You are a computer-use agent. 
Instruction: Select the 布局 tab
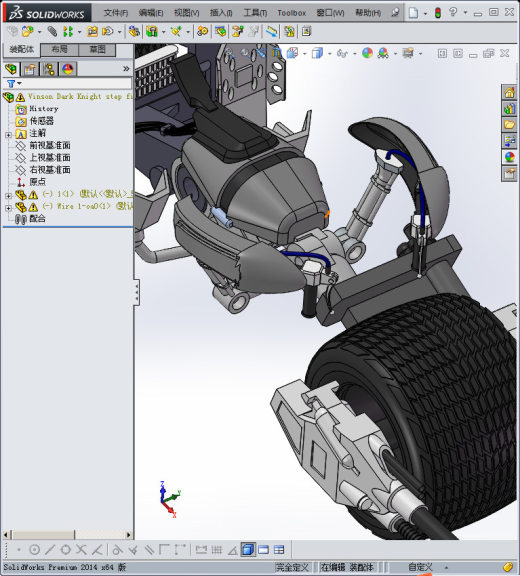click(x=59, y=50)
